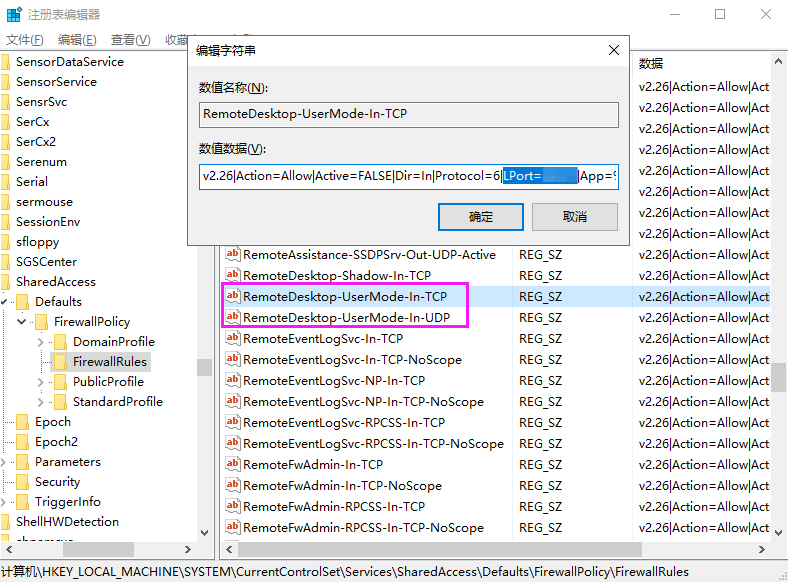Click the 数值名称 field showing RemoteDesktop-UserMode-In-TCP

click(x=408, y=114)
